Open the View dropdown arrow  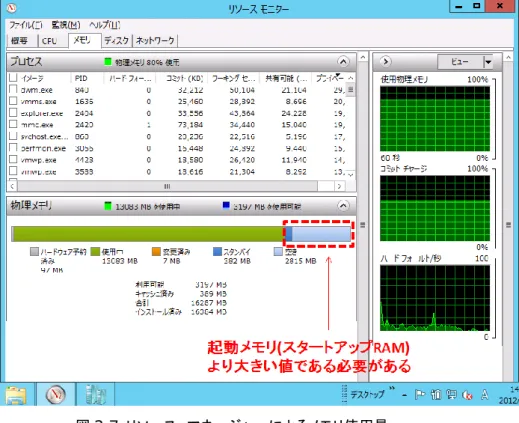[488, 62]
